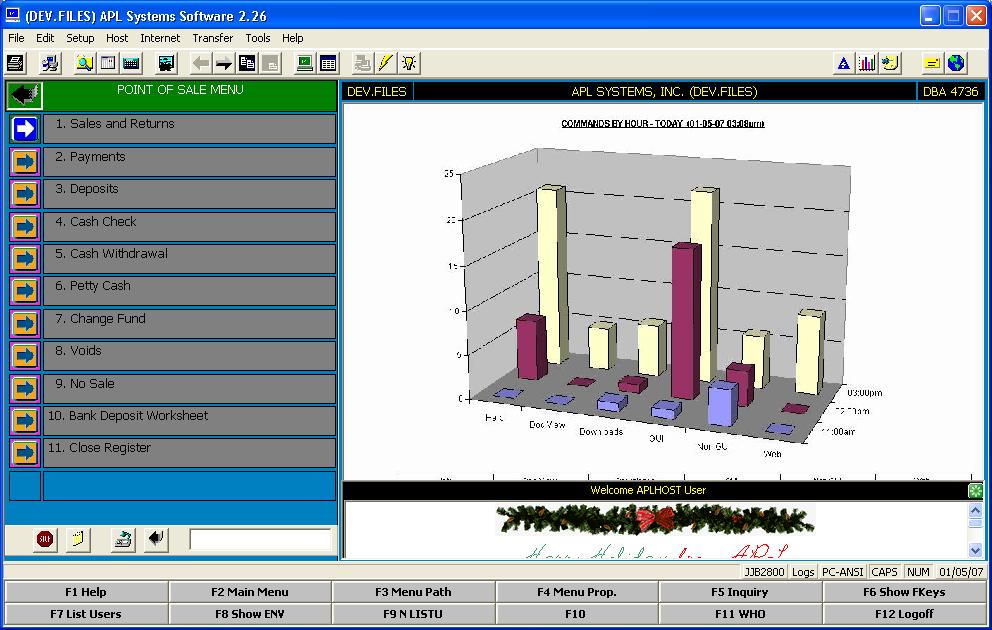This screenshot has width=992, height=630.
Task: Click the printer icon in the toolbar
Action: click(15, 63)
